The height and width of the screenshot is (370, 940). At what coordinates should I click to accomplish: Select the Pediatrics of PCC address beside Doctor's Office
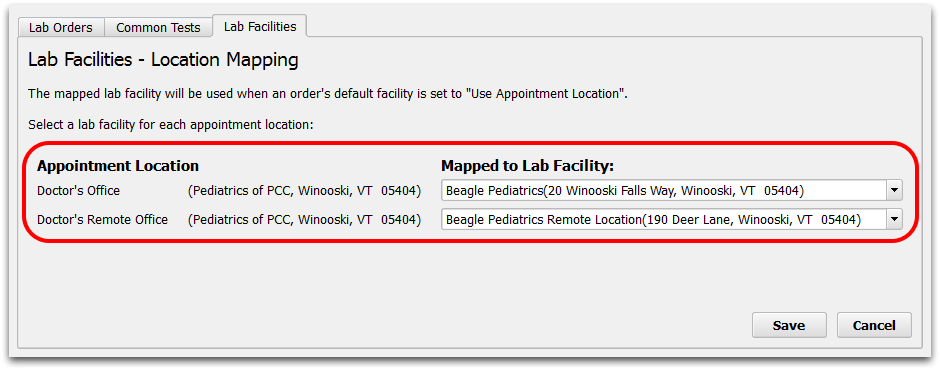click(x=305, y=191)
